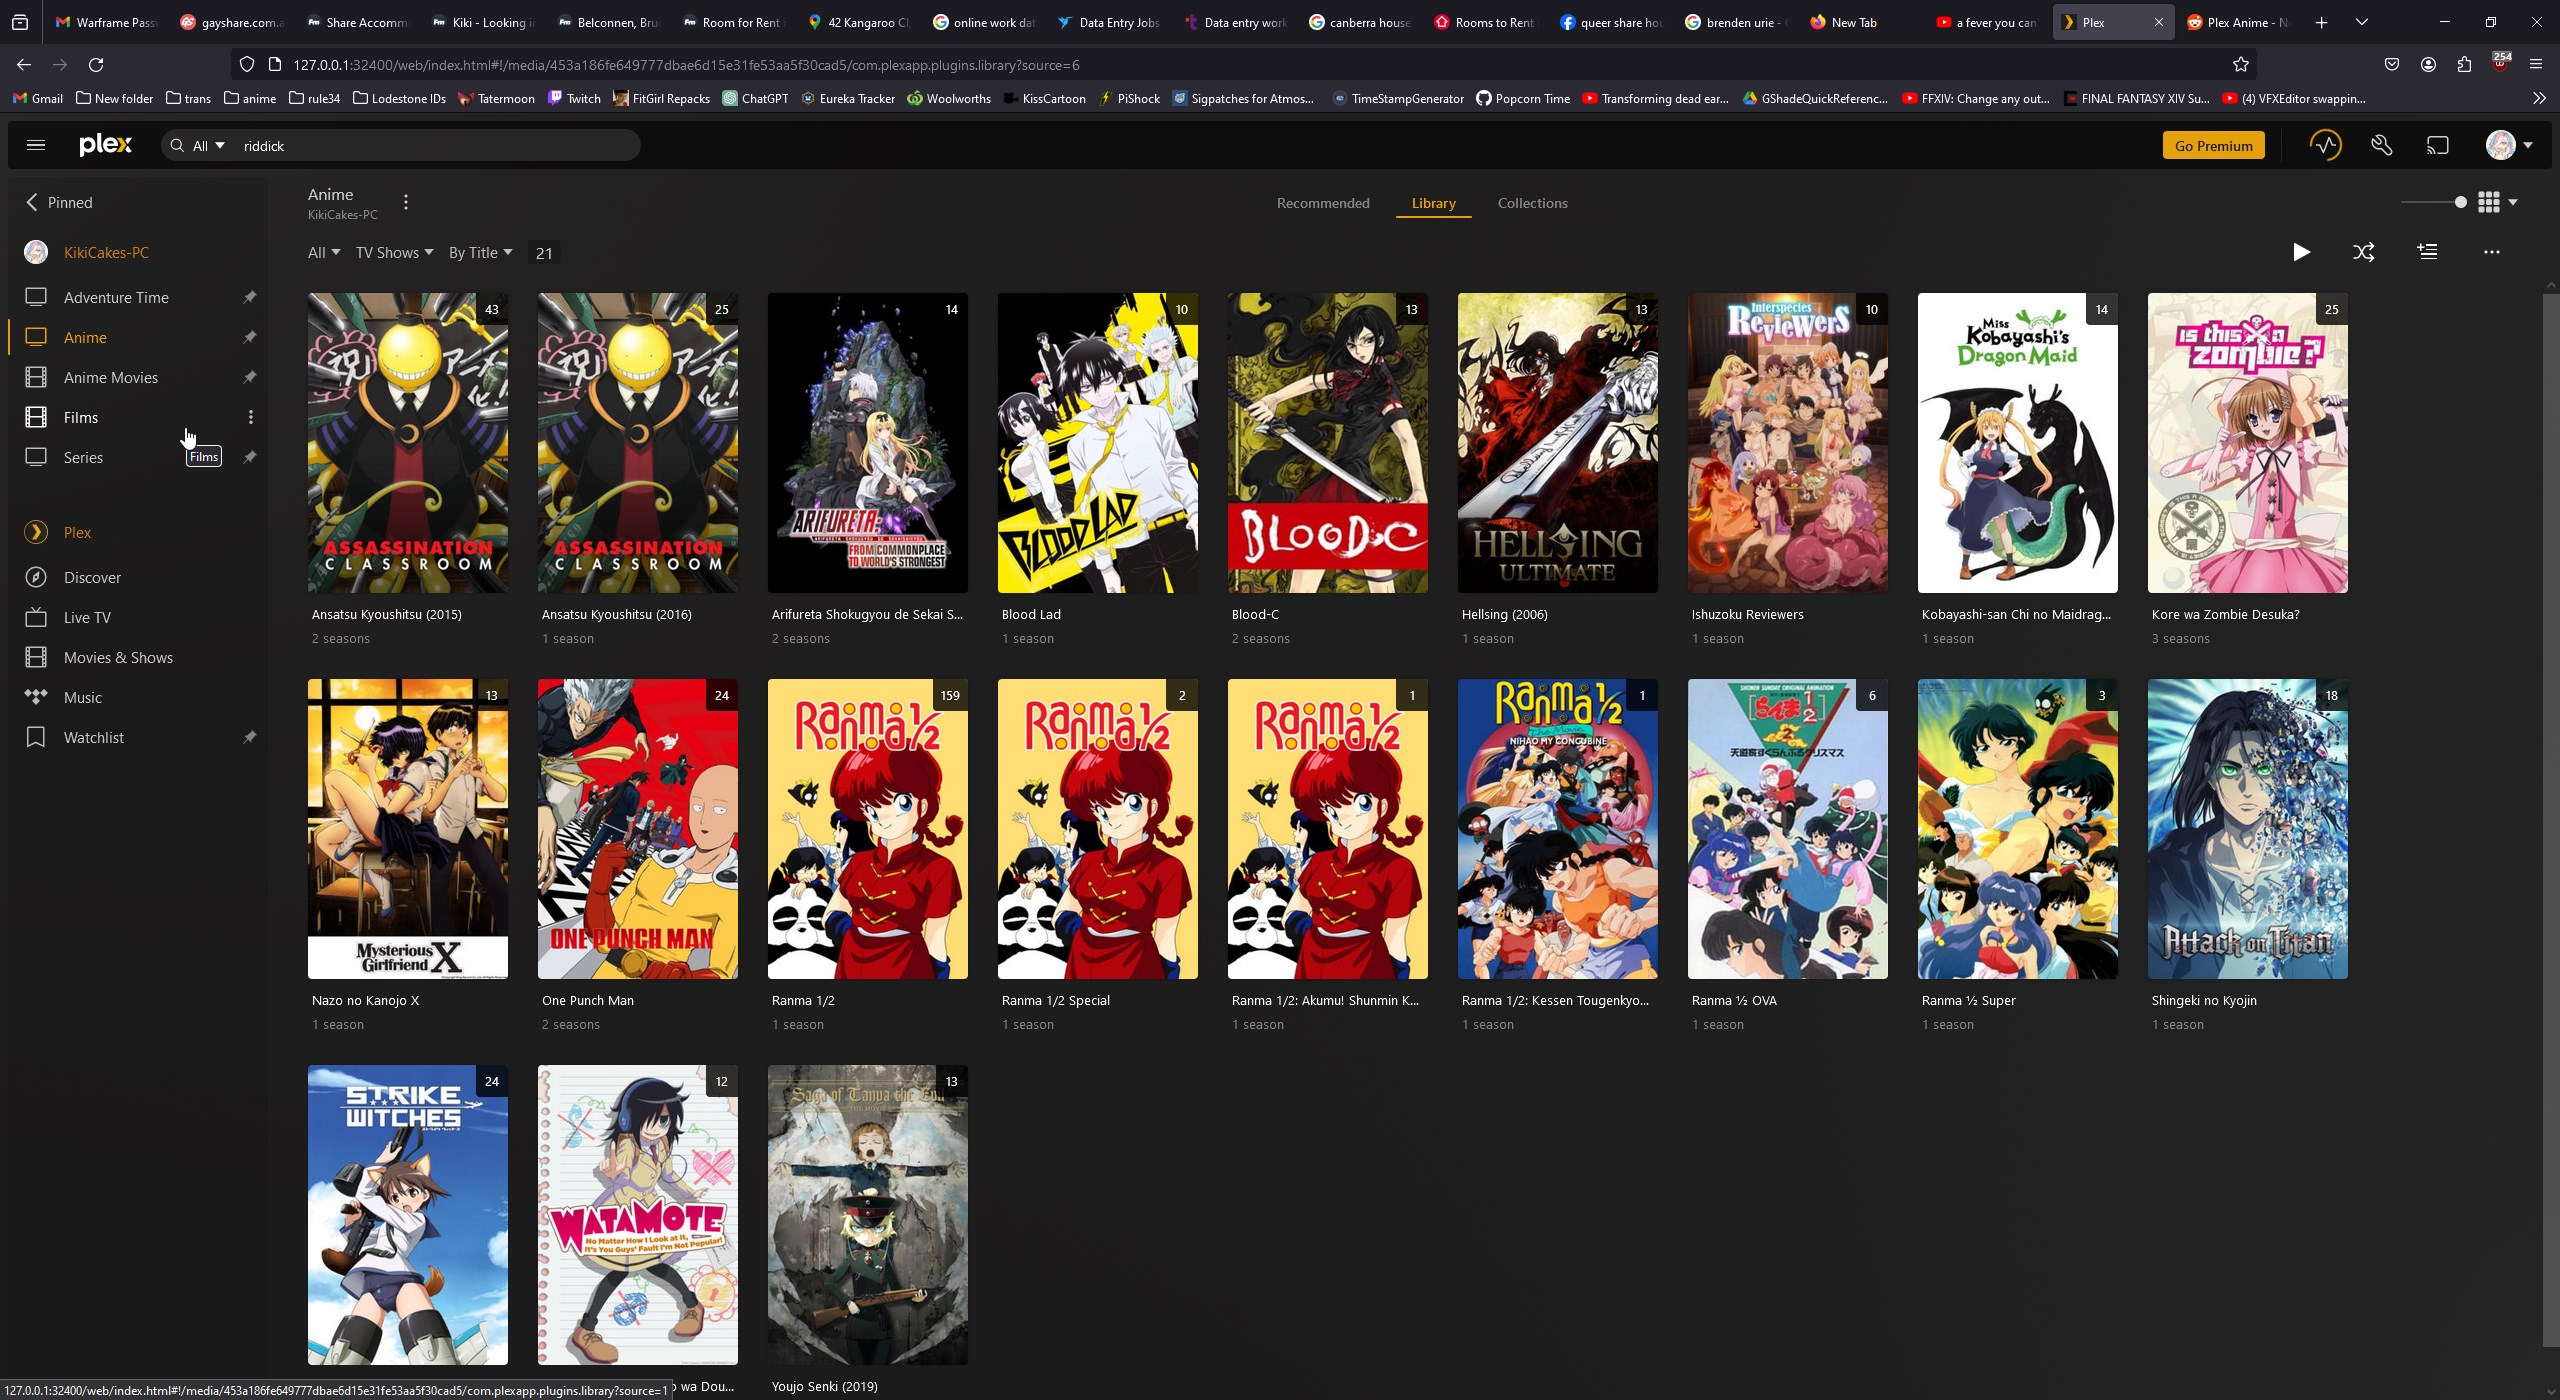The image size is (2560, 1400).
Task: Switch to Plex Anime Reddit browser tab
Action: pyautogui.click(x=2239, y=22)
